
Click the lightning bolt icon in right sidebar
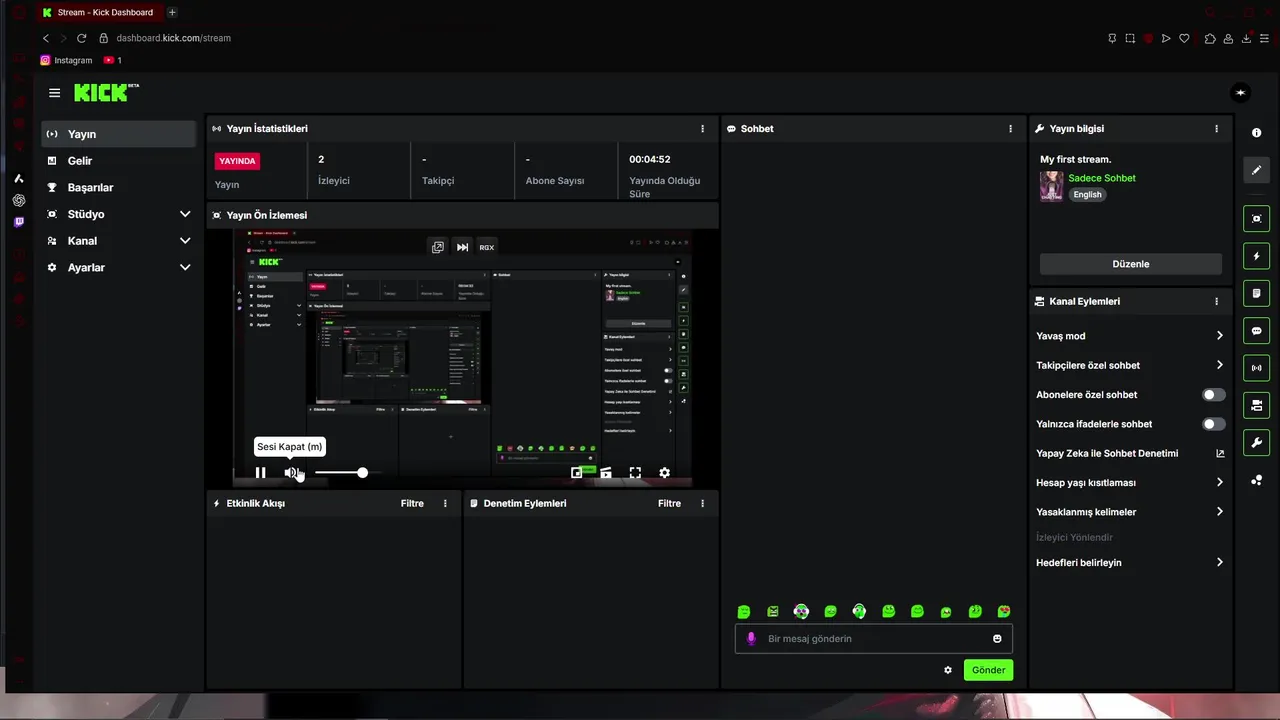(1257, 256)
